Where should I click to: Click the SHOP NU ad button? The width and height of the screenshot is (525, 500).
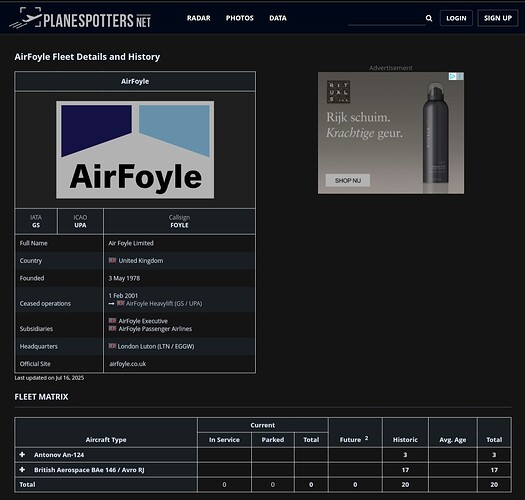[x=348, y=181]
